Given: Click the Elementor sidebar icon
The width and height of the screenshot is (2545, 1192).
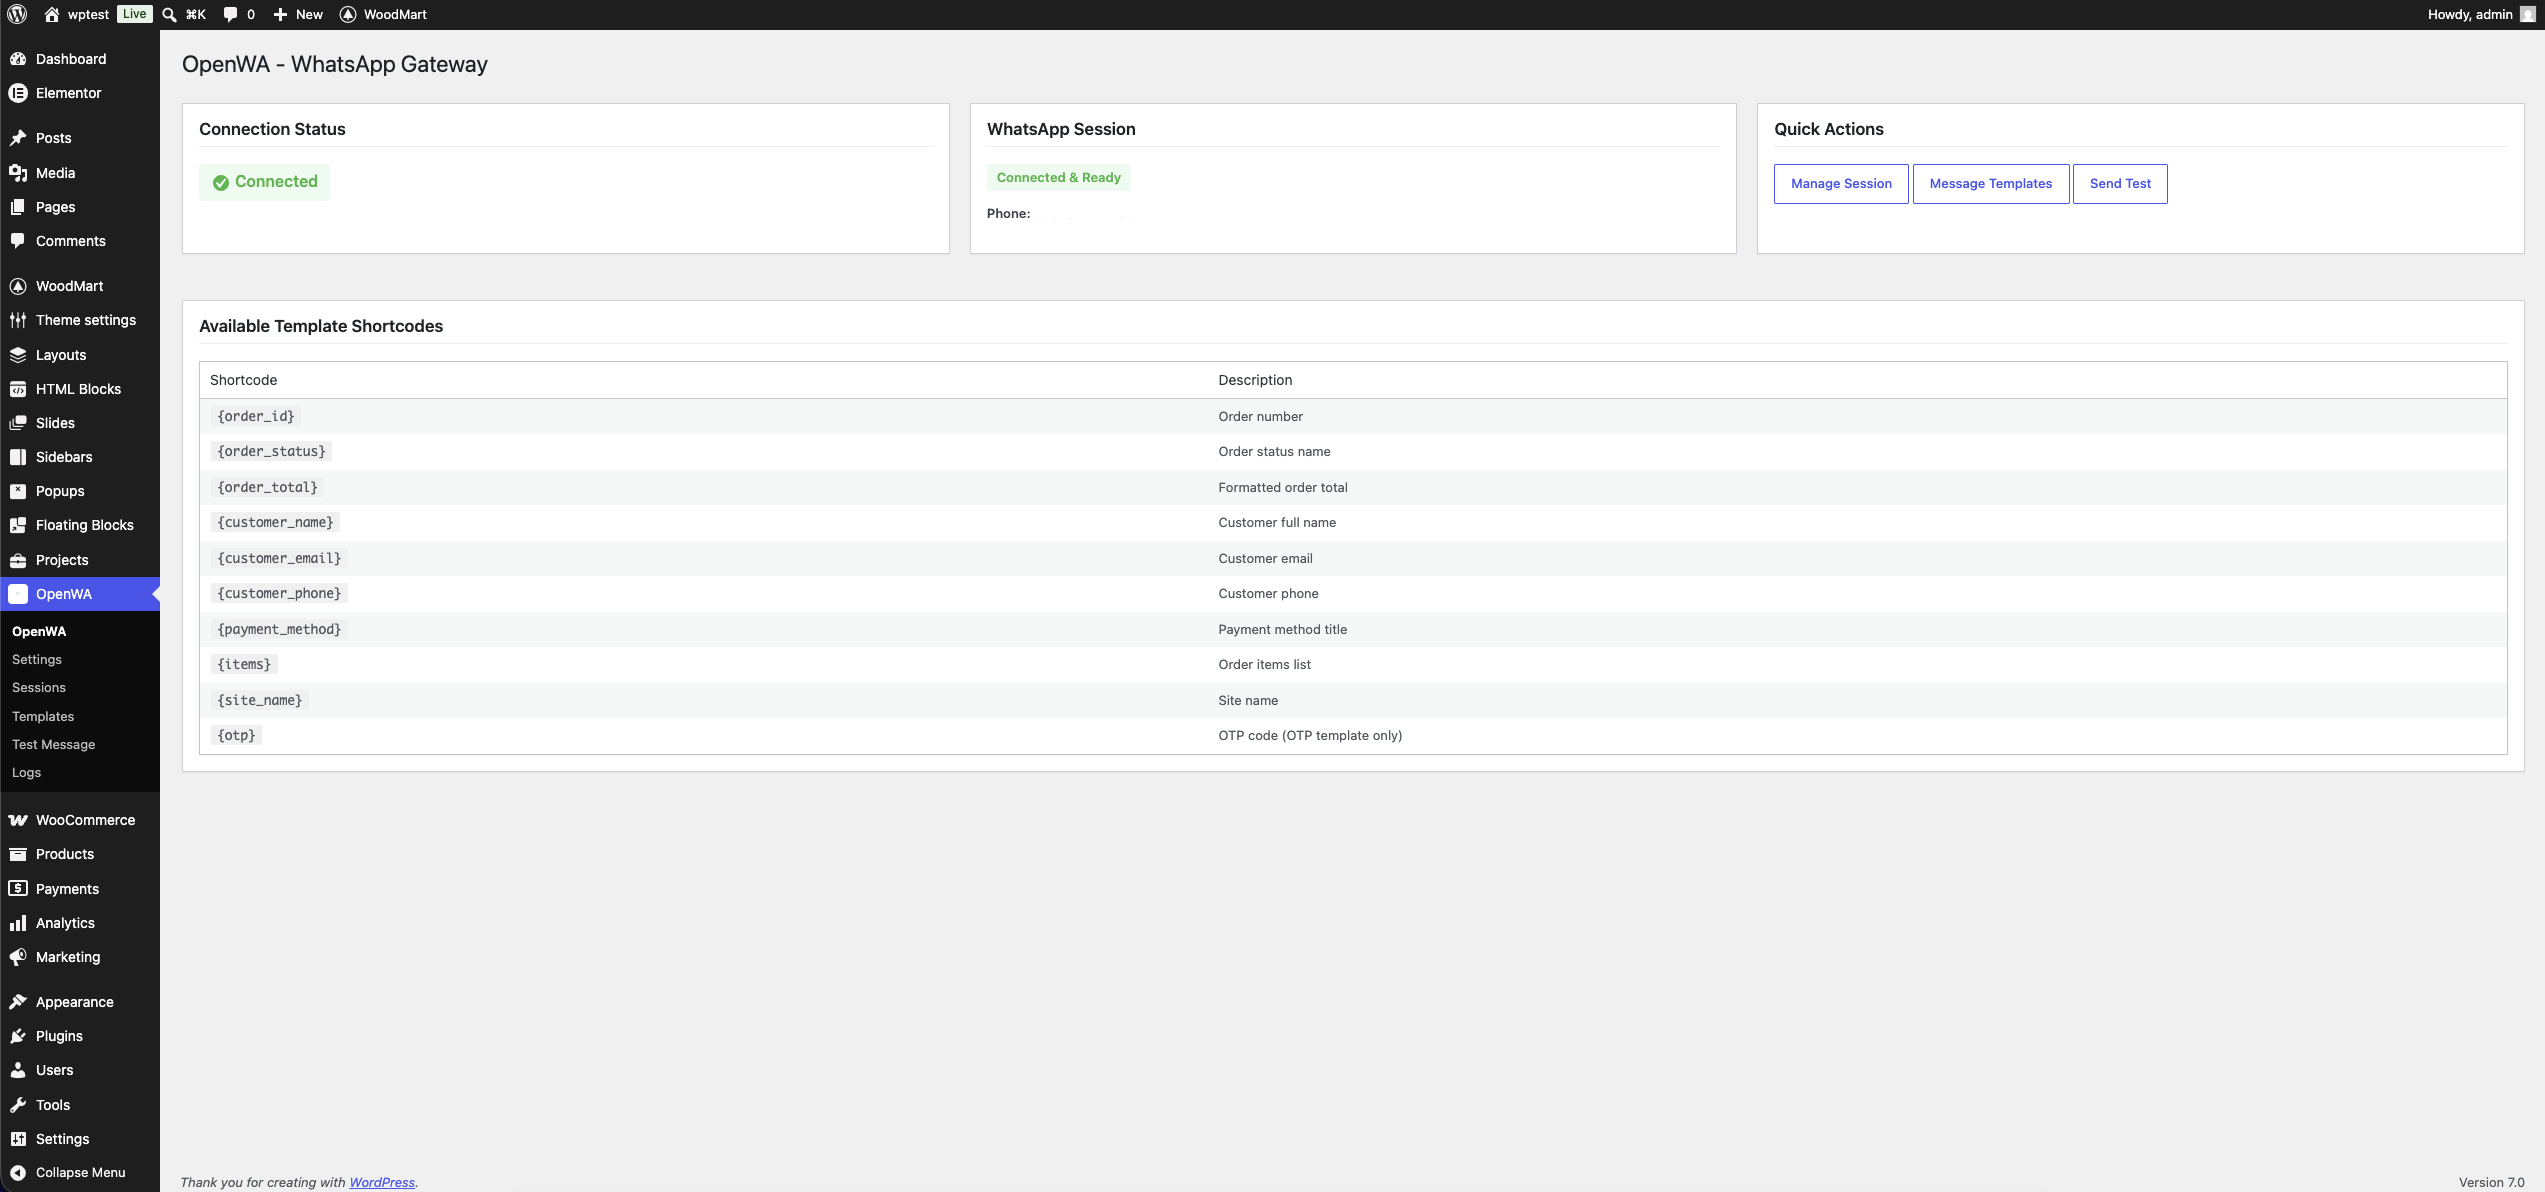Looking at the screenshot, I should pyautogui.click(x=18, y=93).
